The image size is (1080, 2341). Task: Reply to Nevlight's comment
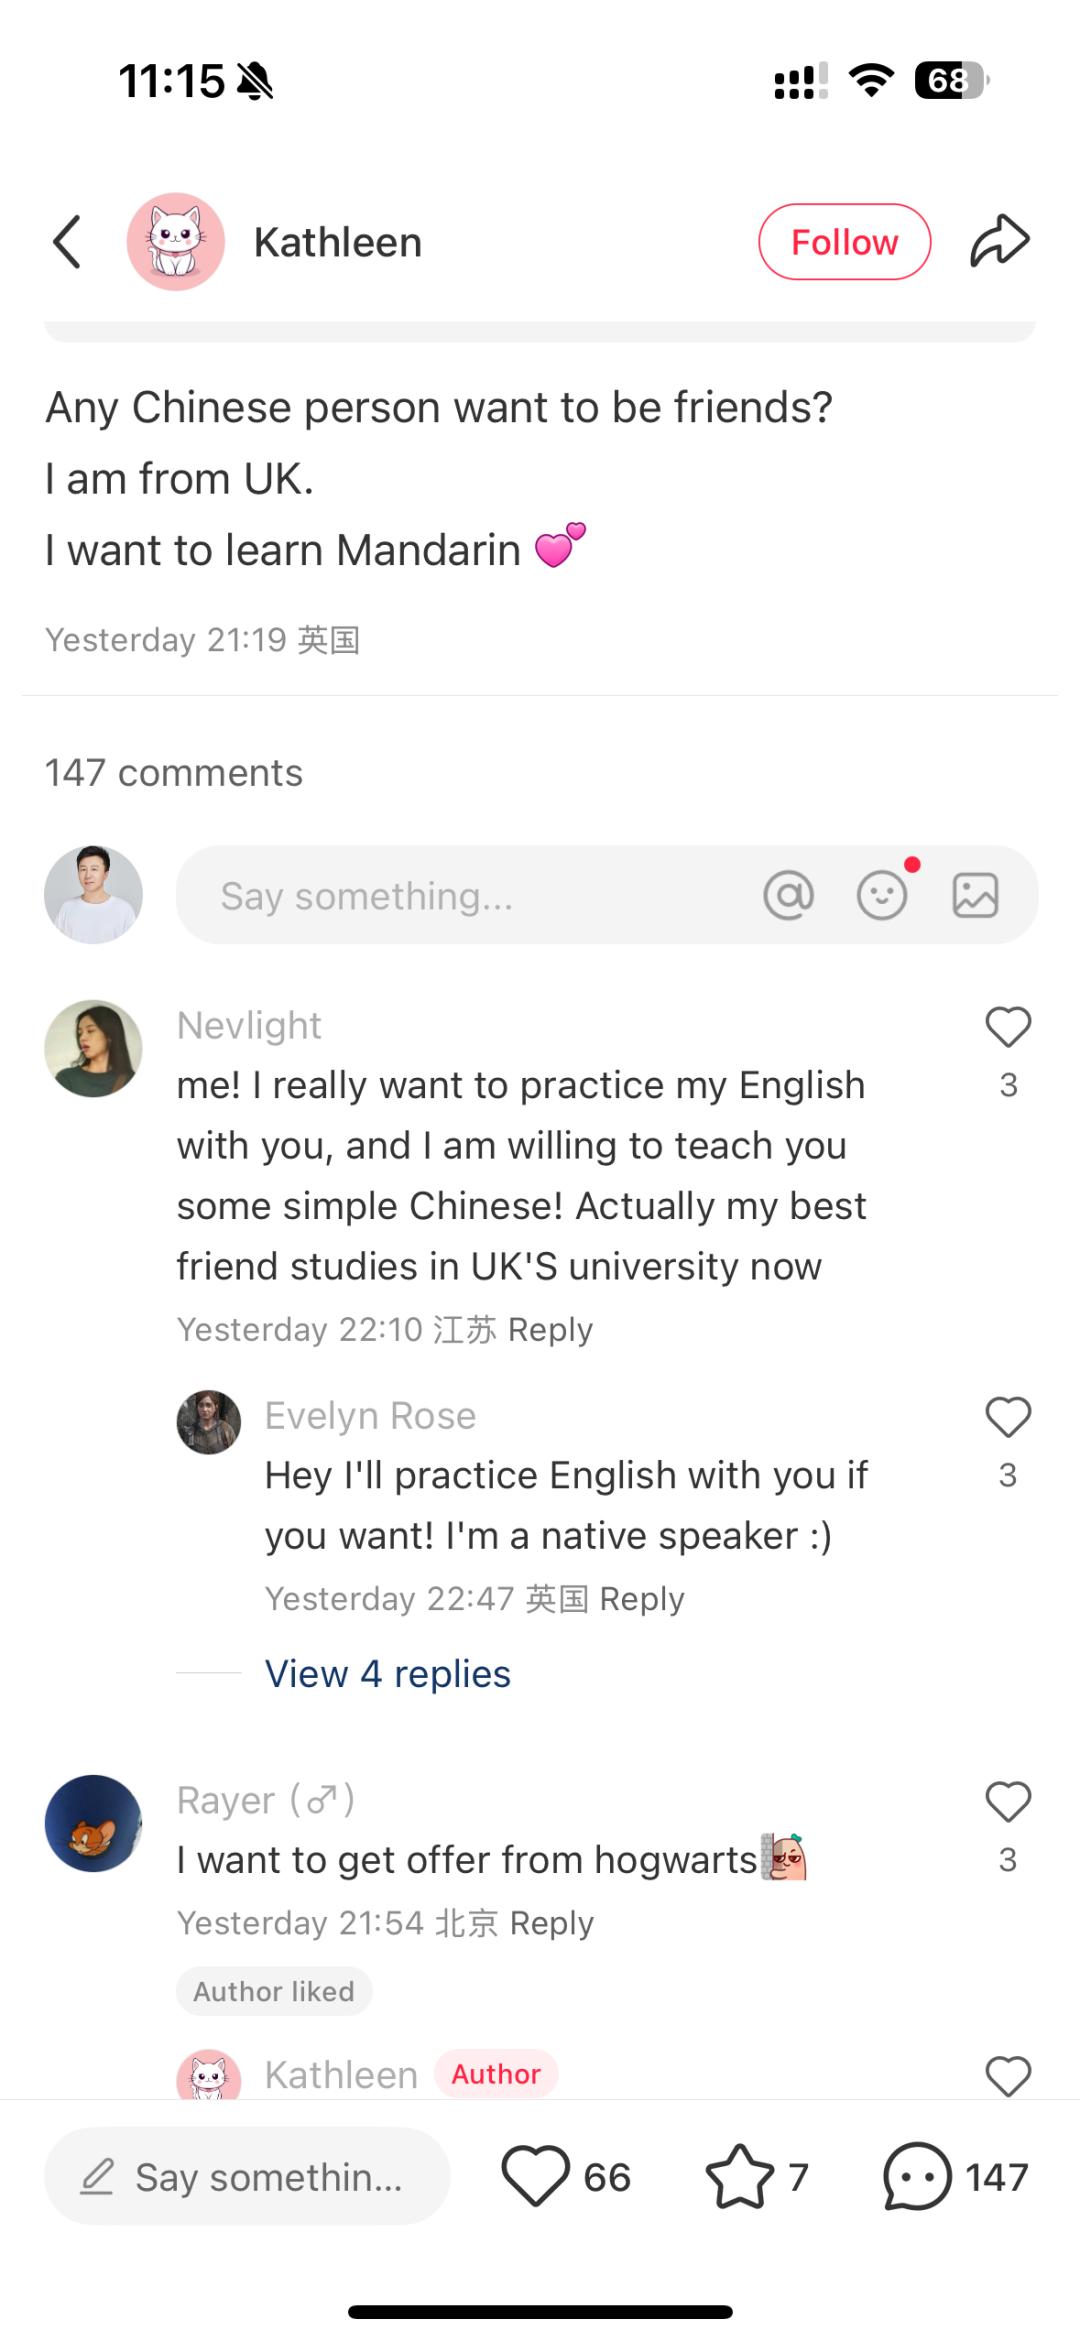[550, 1330]
